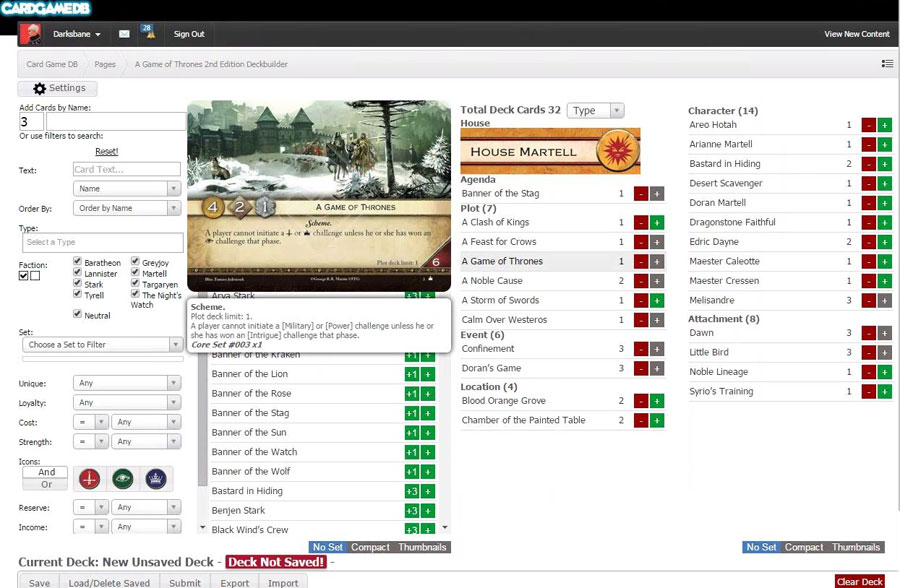Remove one Dawn attachment
Viewport: 900px width, 588px height.
(x=868, y=333)
